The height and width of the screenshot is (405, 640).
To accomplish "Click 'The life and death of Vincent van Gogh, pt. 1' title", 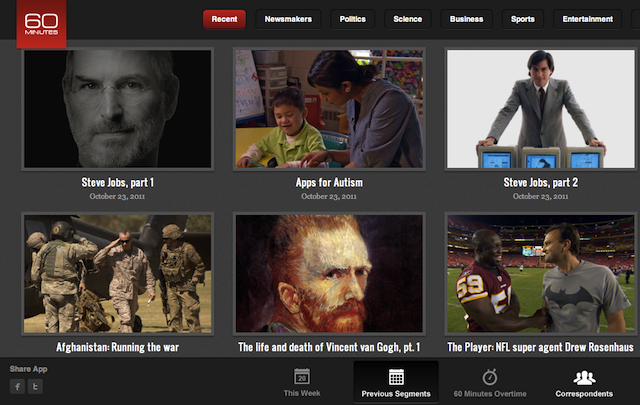I will click(x=329, y=347).
